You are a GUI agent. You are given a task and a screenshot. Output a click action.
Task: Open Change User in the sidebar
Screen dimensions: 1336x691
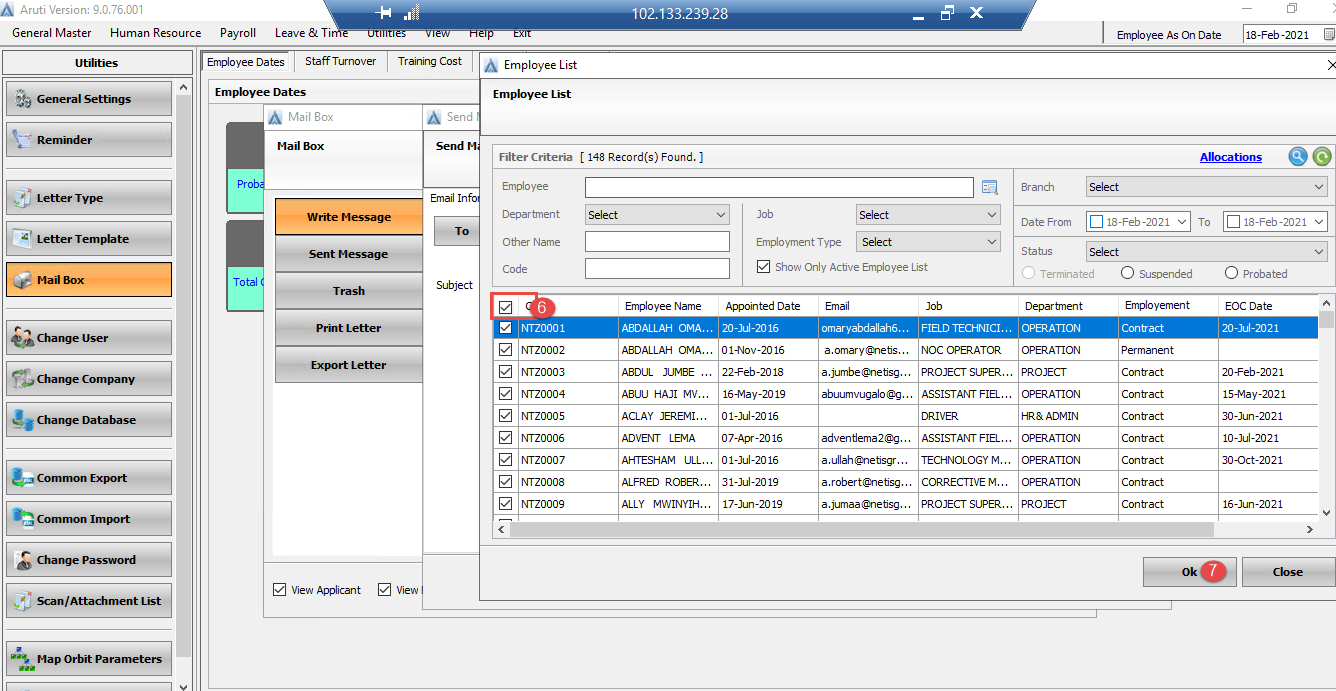(x=88, y=338)
